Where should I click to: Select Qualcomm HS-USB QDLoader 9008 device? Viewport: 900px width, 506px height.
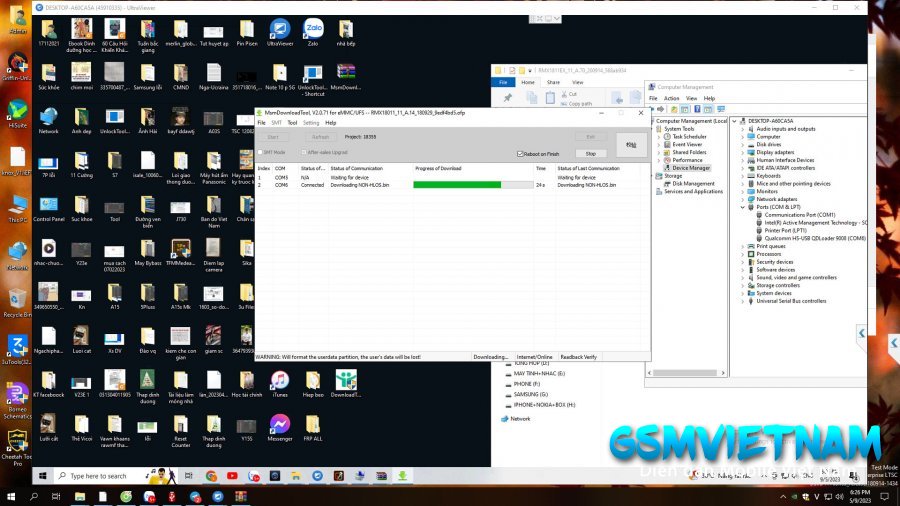(815, 238)
